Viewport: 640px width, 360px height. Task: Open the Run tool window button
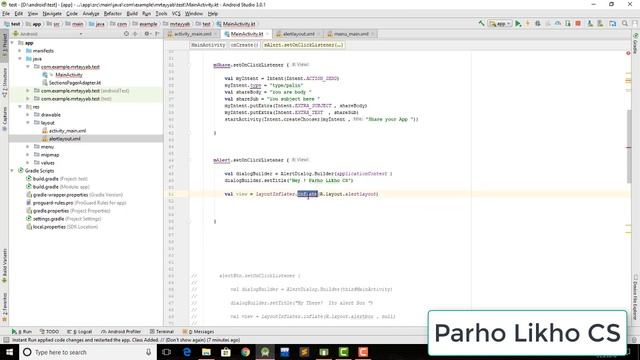(x=22, y=331)
